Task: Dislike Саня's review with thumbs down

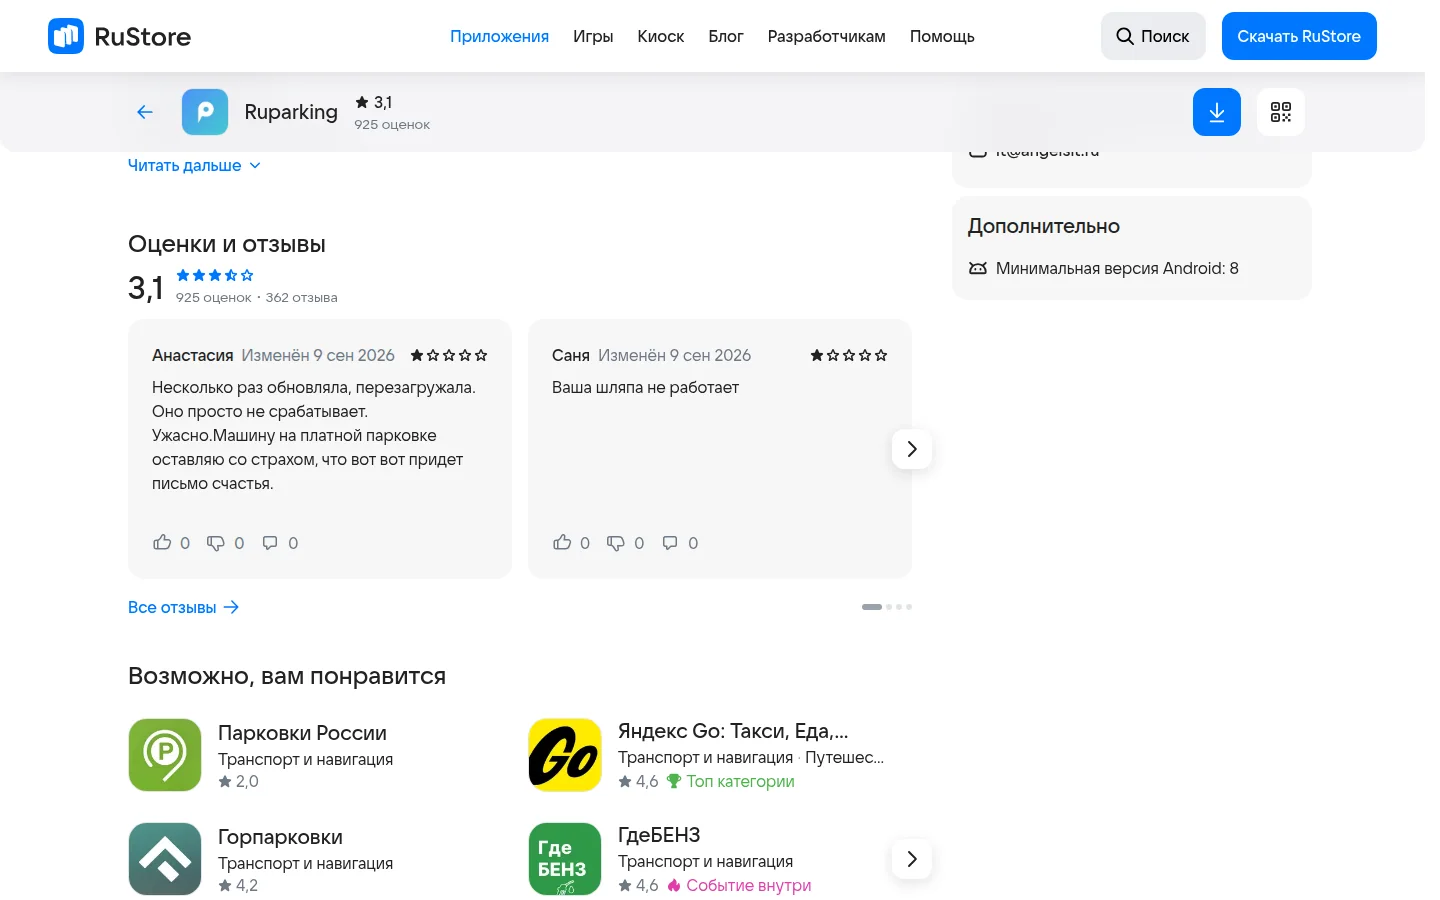Action: click(x=616, y=543)
